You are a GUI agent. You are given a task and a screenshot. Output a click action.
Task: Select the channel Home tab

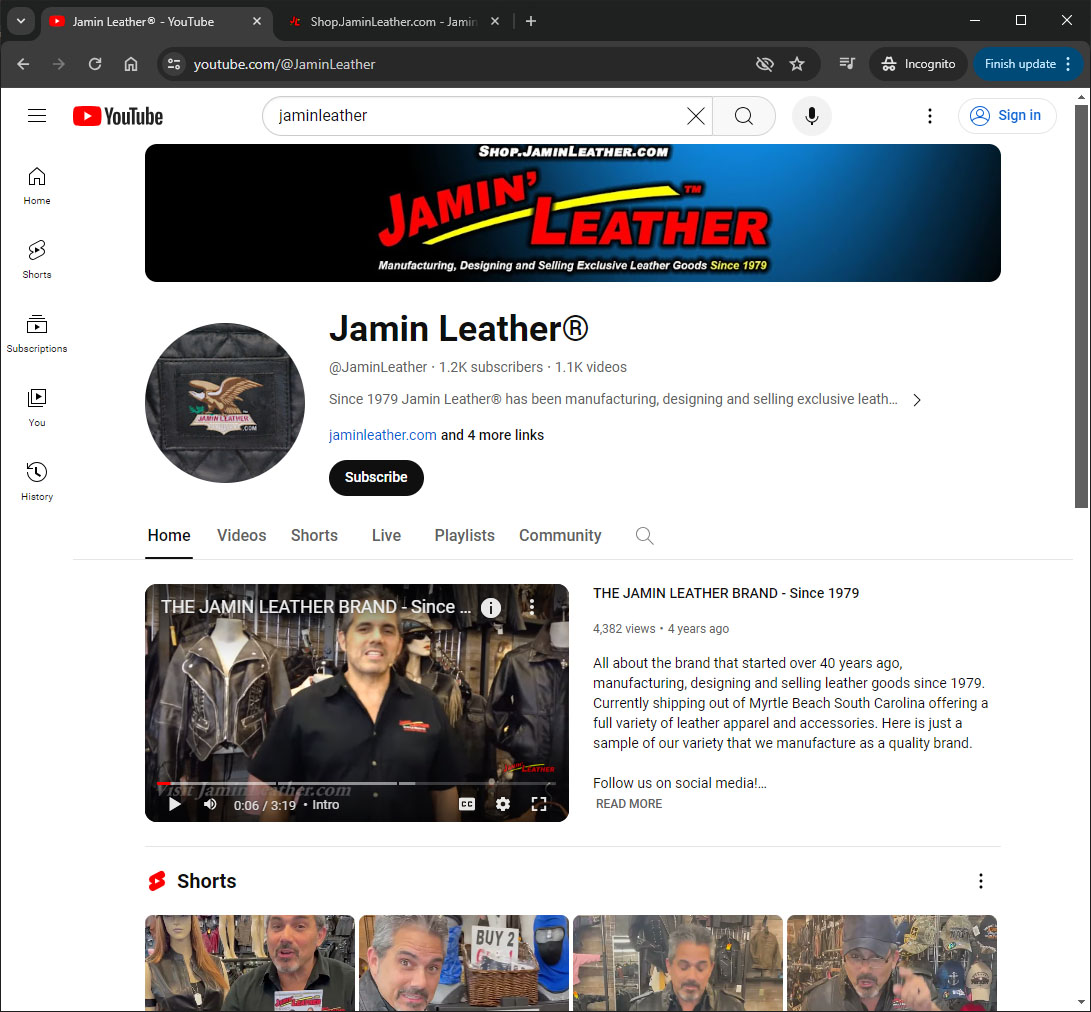168,535
